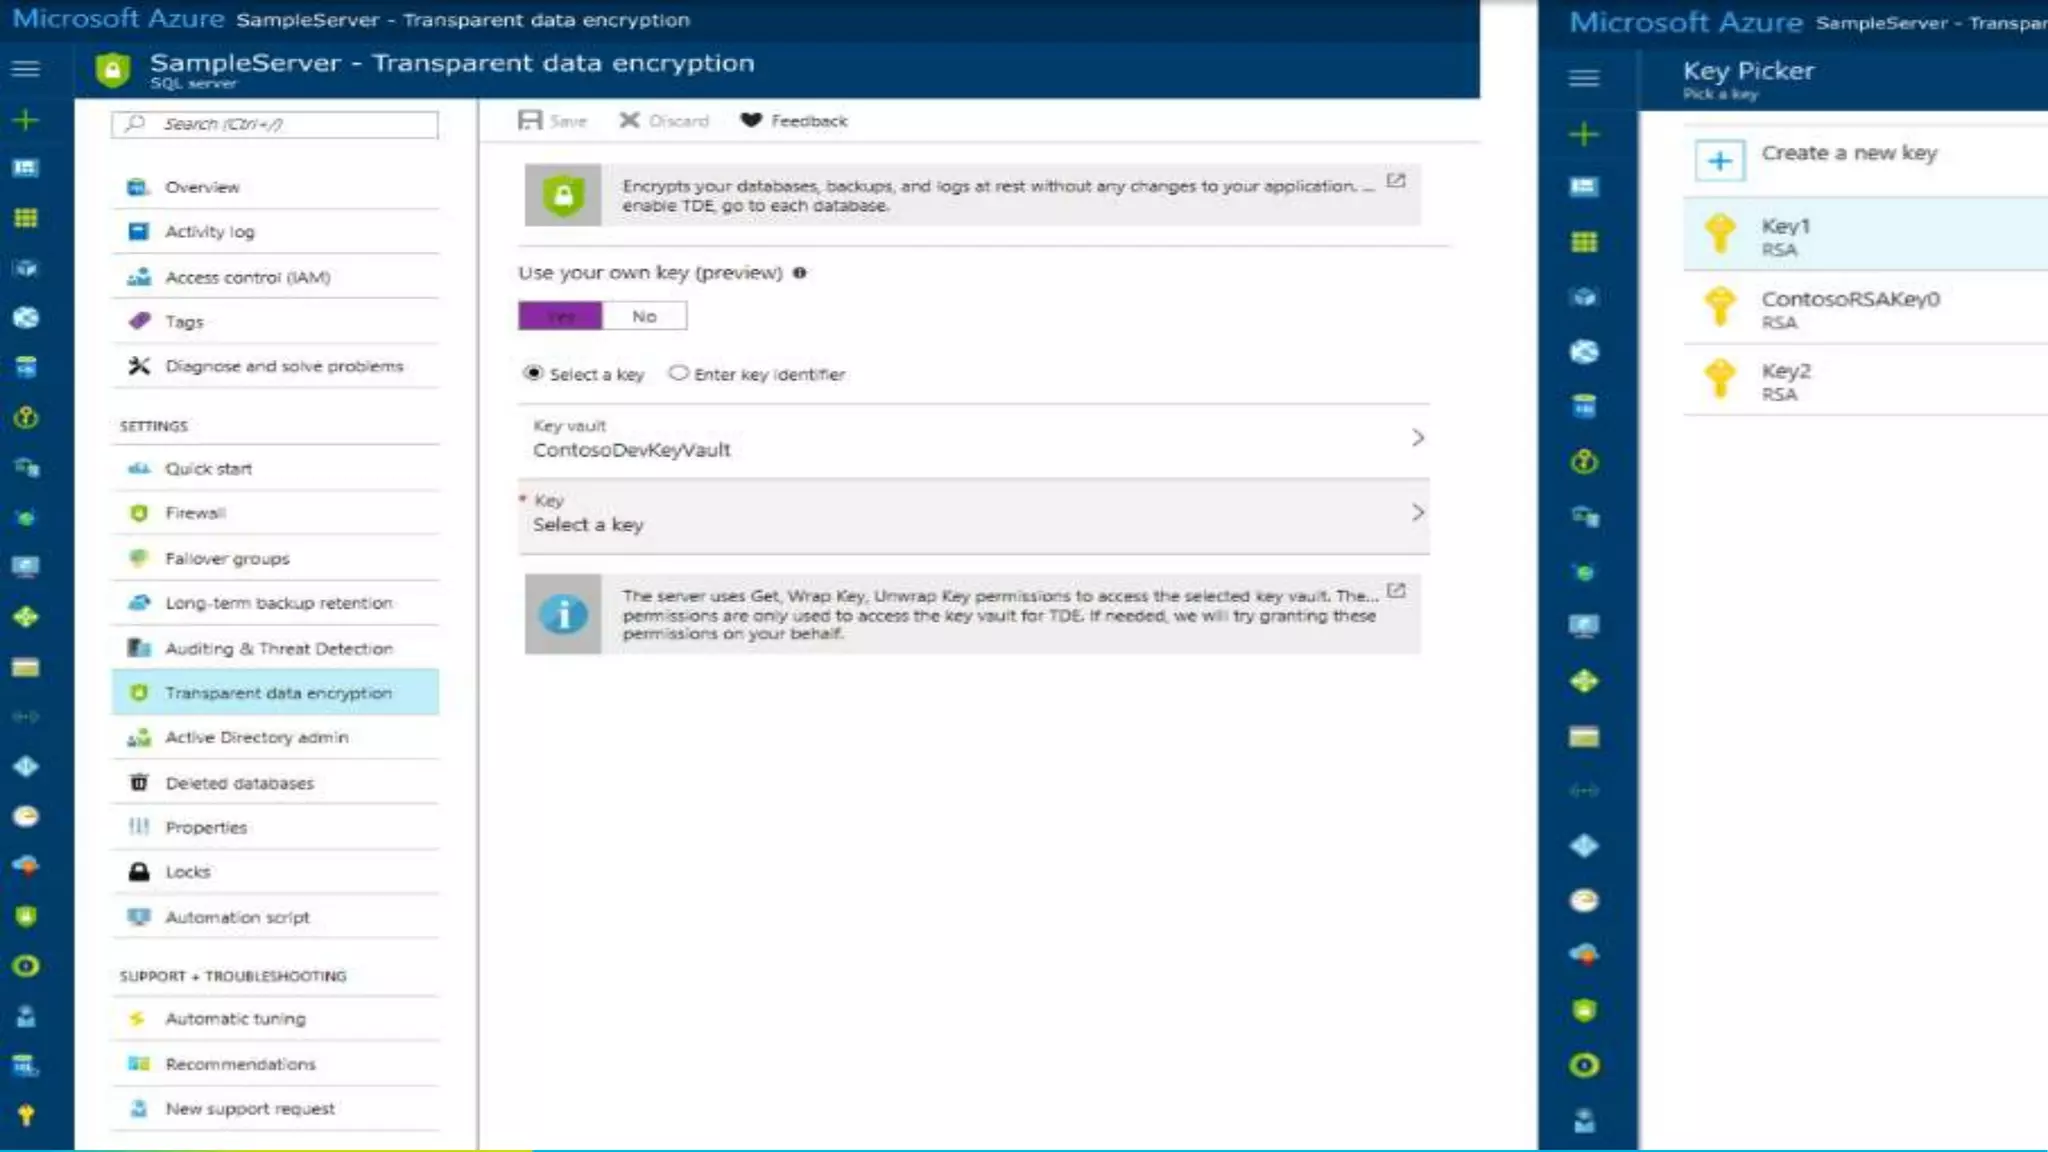
Task: Click Microsoft Azure logo text in left window
Action: (118, 18)
